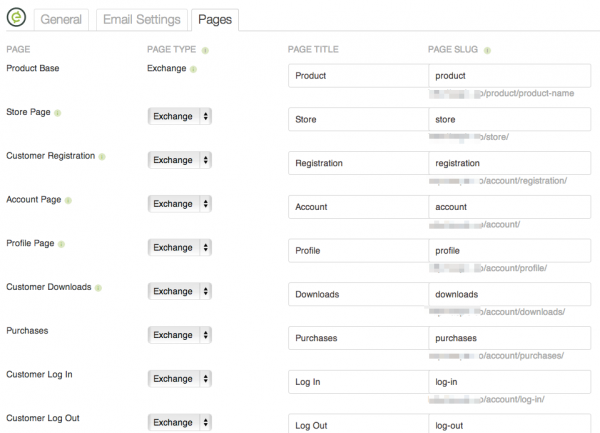Switch to the General tab
Image resolution: width=600 pixels, height=433 pixels.
[x=61, y=20]
